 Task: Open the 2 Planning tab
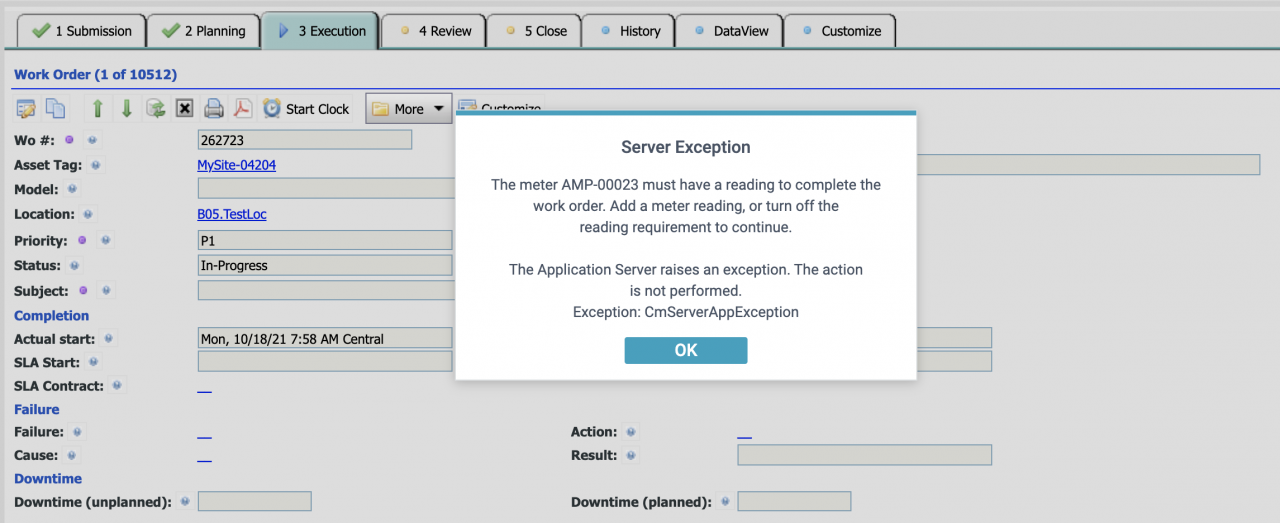(x=203, y=31)
